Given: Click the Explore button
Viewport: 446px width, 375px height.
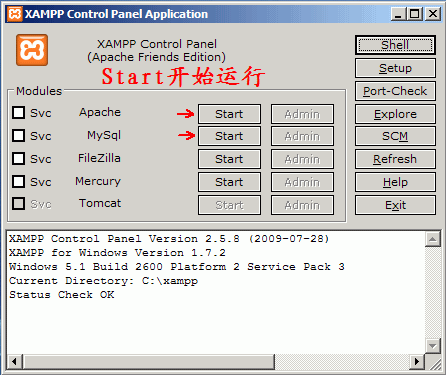Looking at the screenshot, I should pyautogui.click(x=395, y=114).
